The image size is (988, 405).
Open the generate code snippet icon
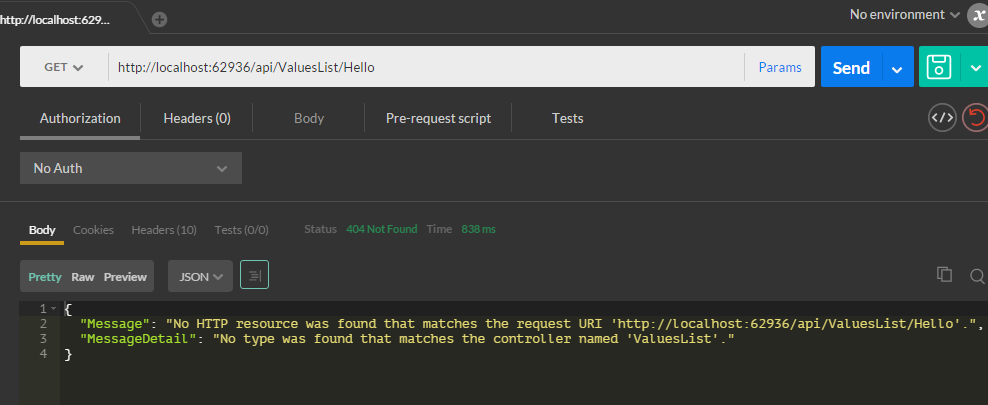coord(942,118)
